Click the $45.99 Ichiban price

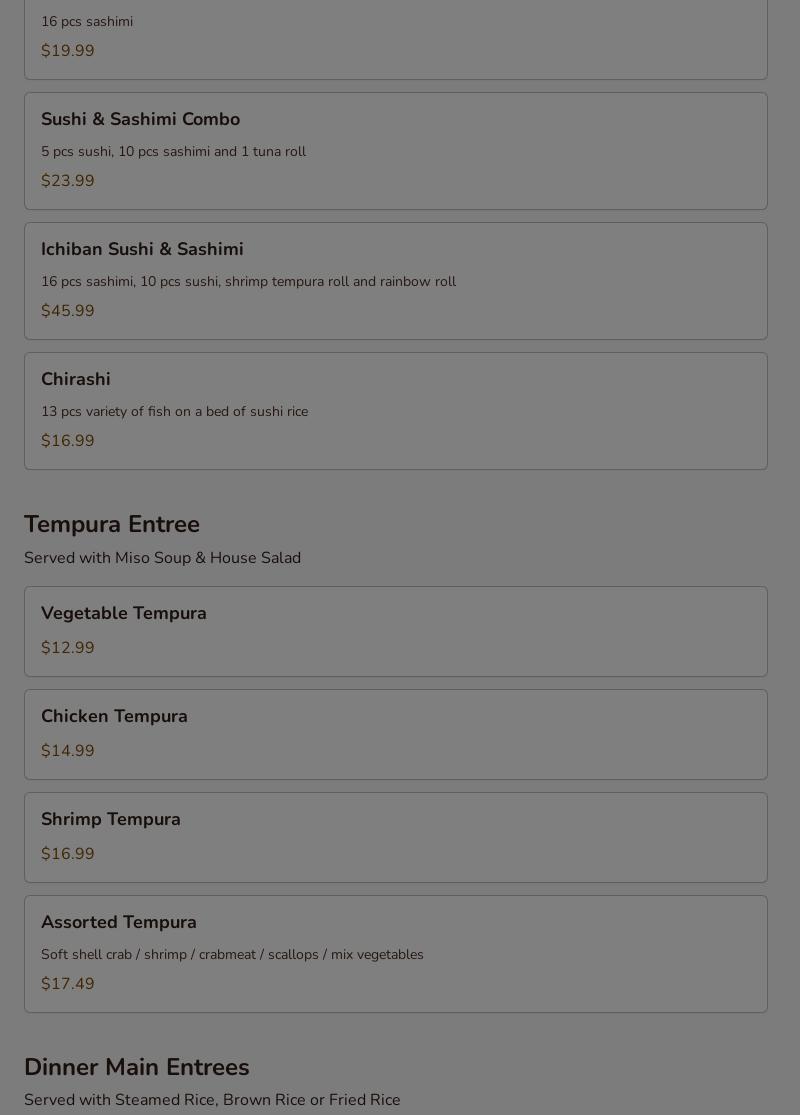pyautogui.click(x=68, y=311)
